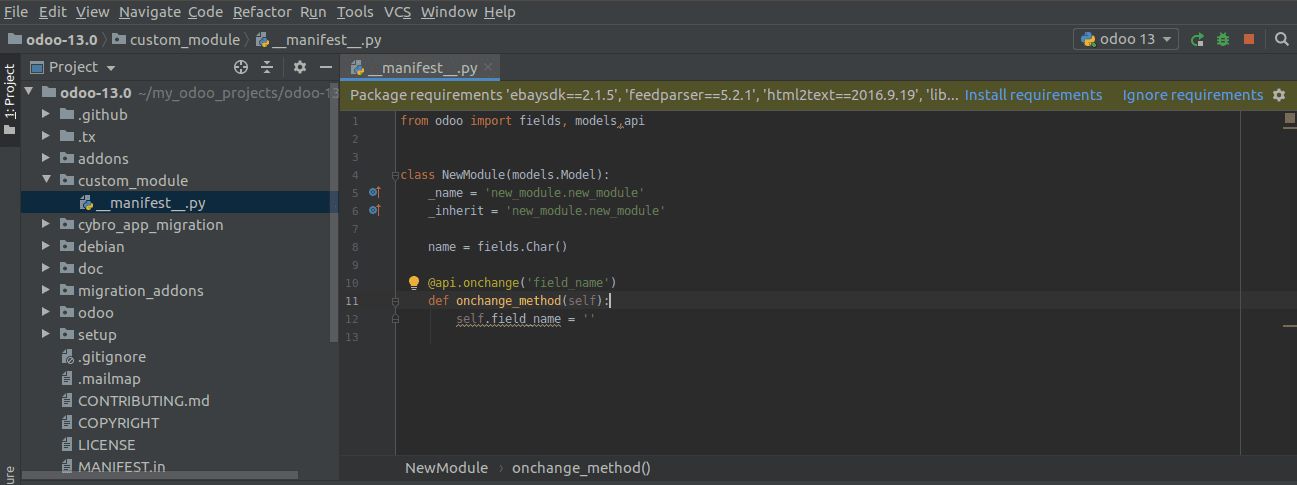The height and width of the screenshot is (485, 1297).
Task: Click onchange_method() in the bottom breadcrumb
Action: click(x=581, y=467)
